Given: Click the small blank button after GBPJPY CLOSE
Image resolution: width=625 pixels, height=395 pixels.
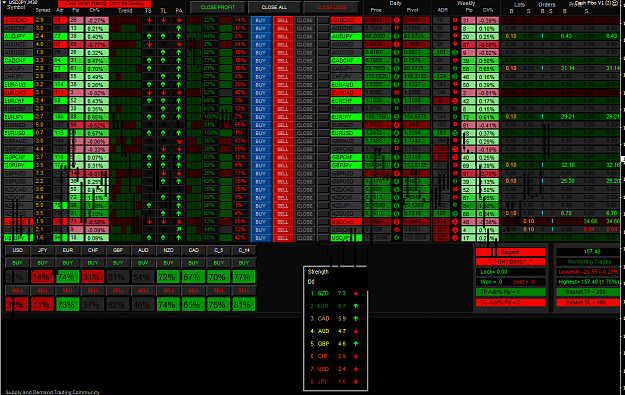Looking at the screenshot, I should 323,165.
